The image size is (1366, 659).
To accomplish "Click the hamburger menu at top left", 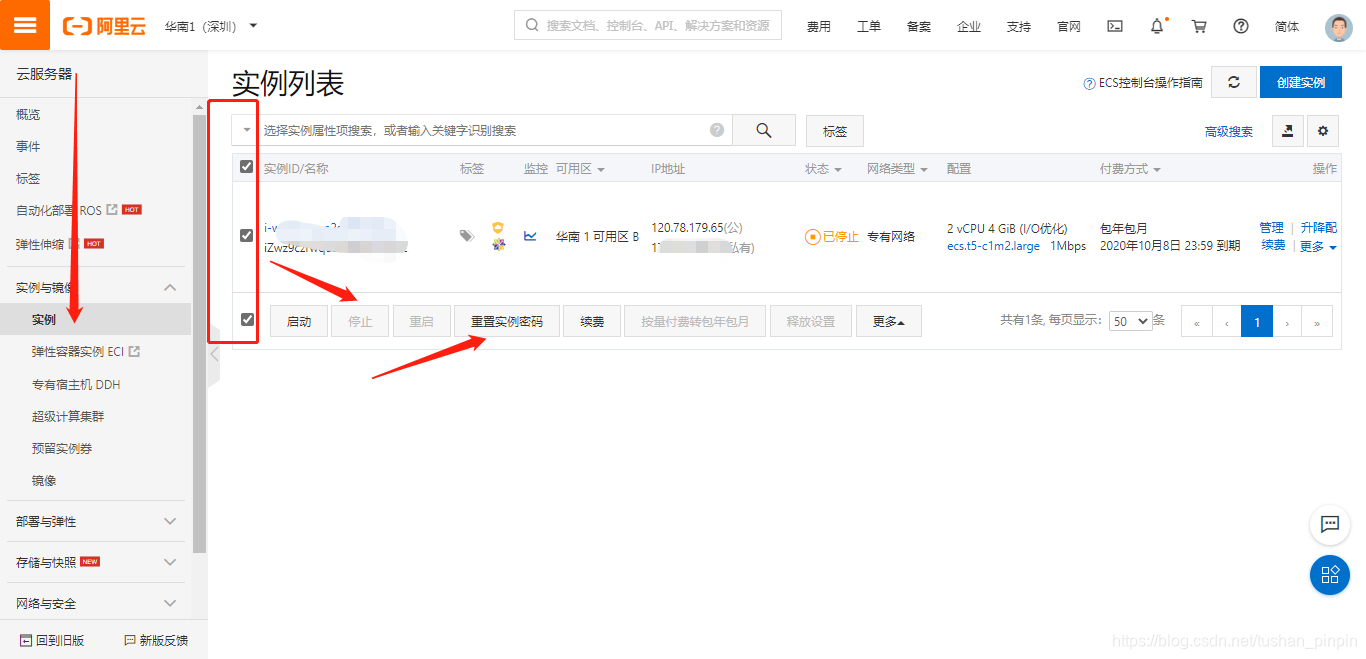I will click(25, 24).
